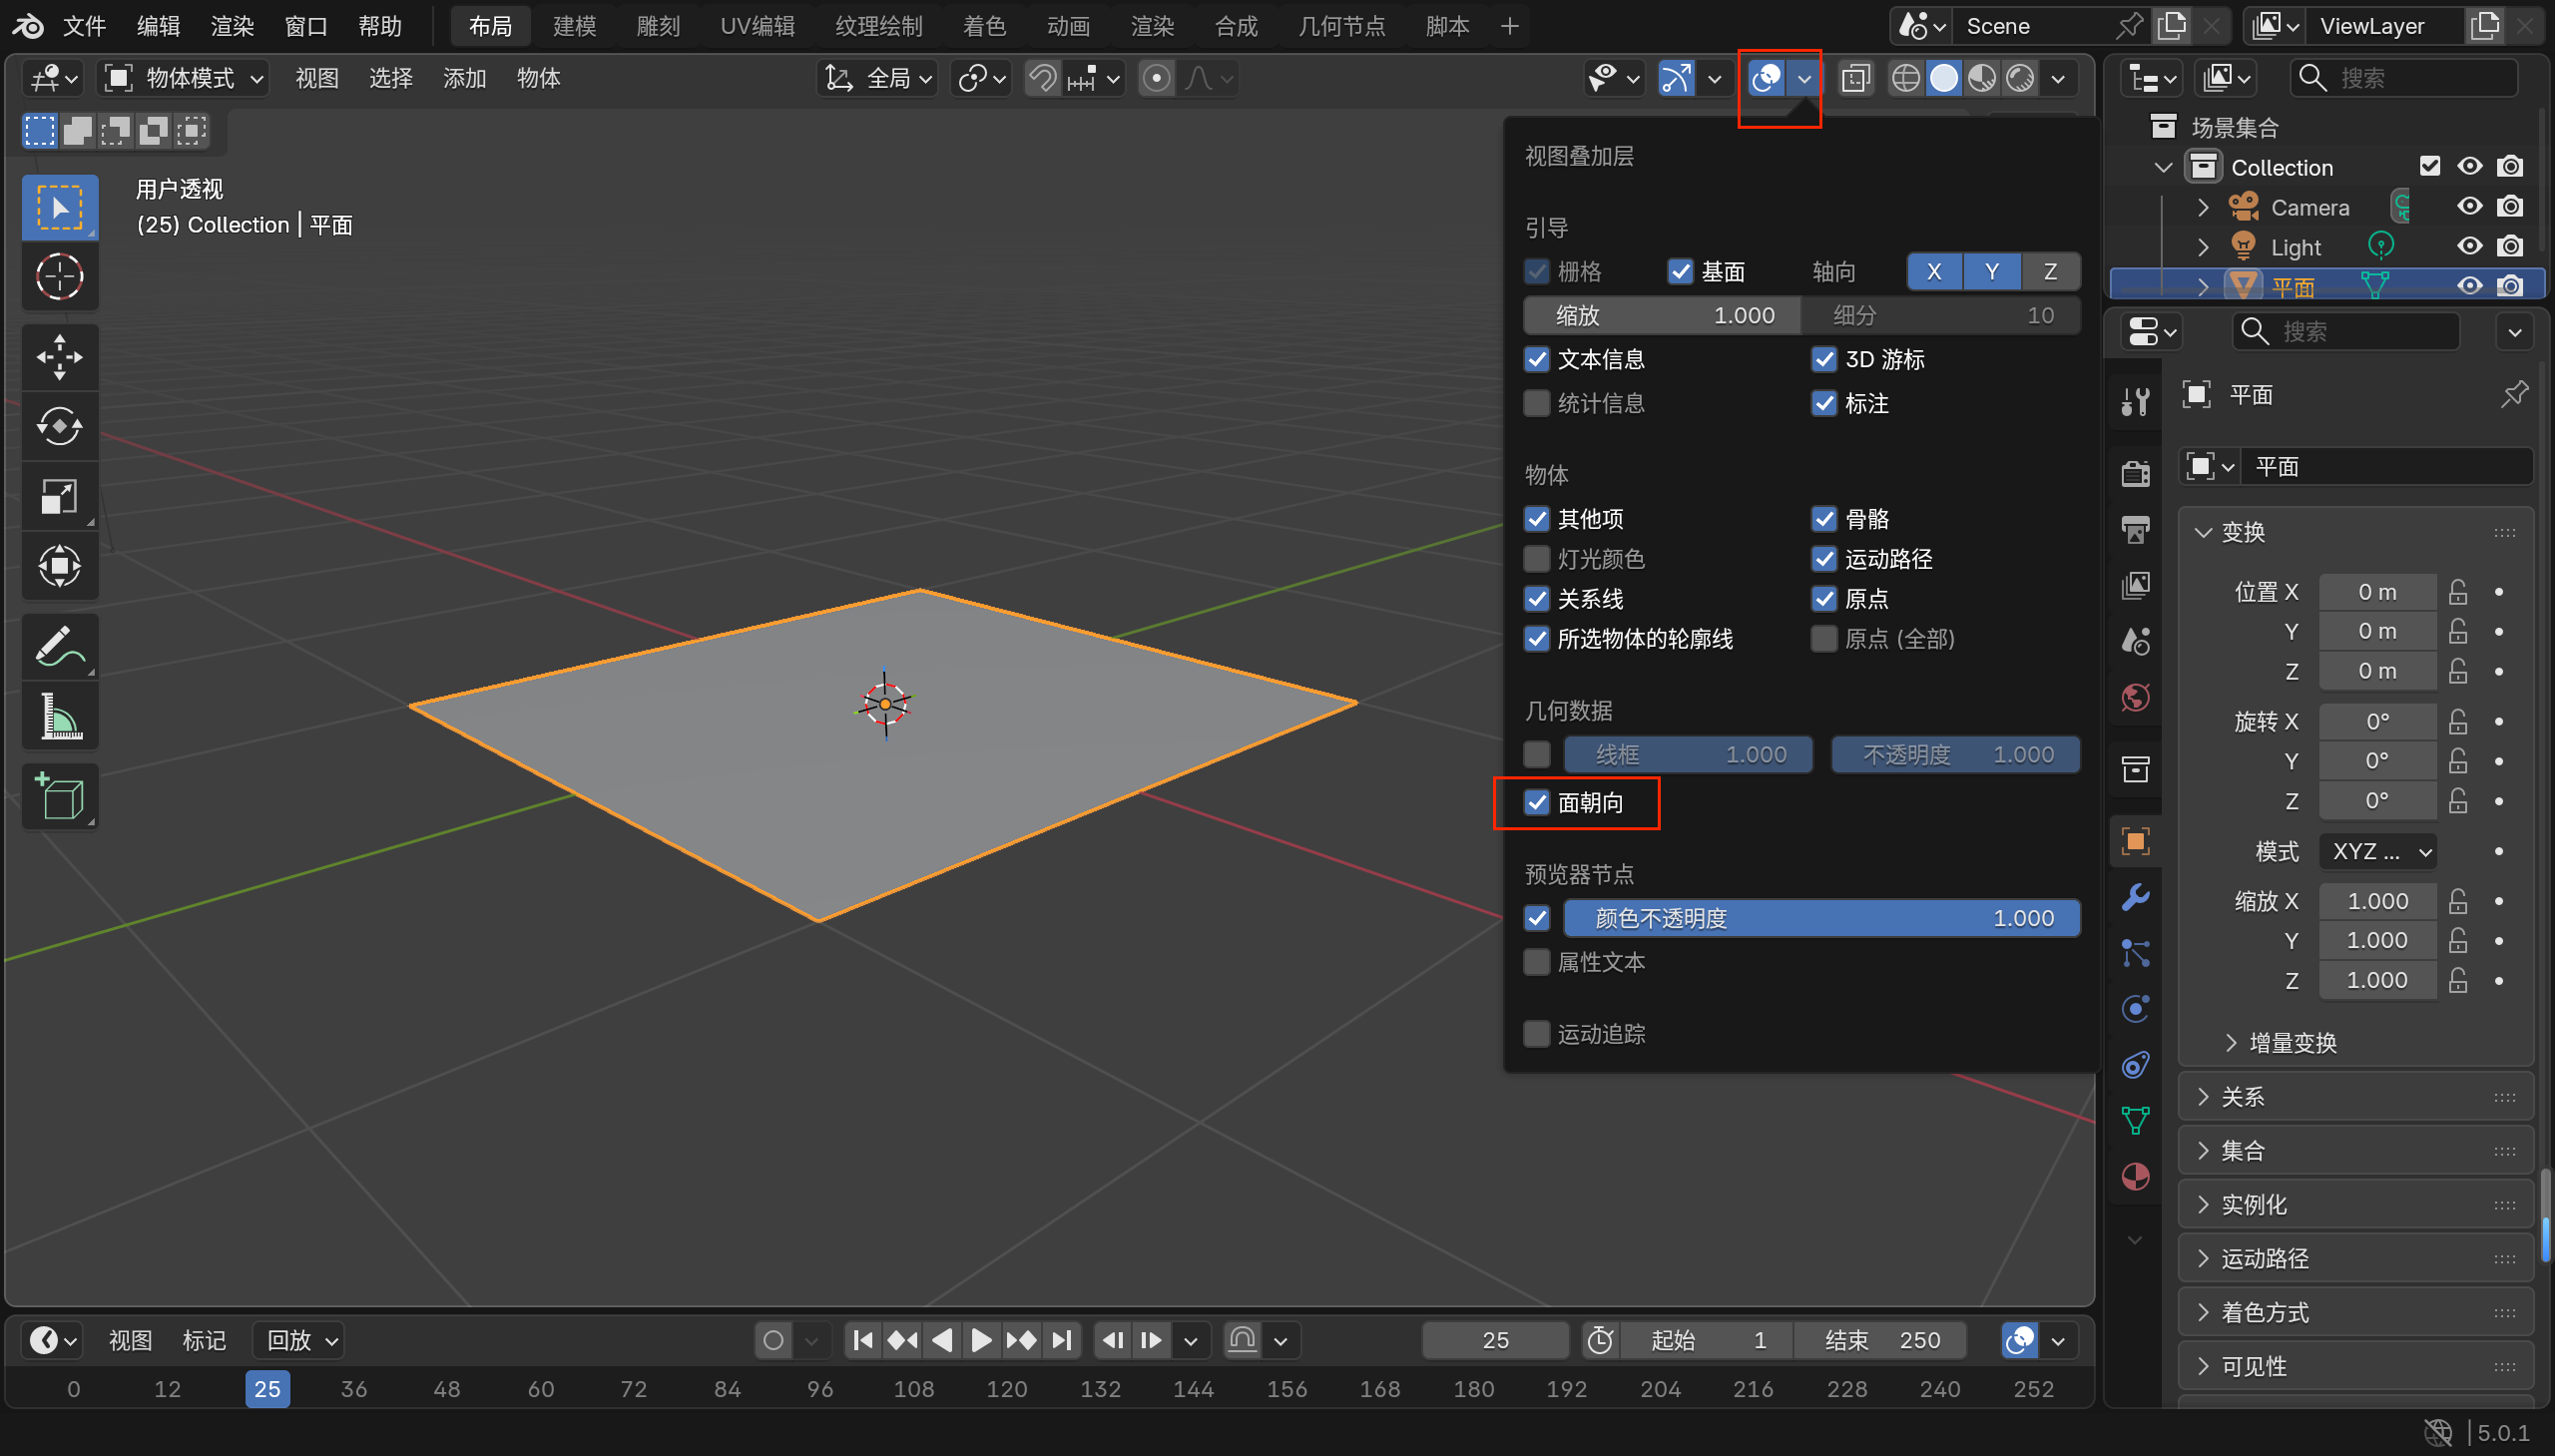Viewport: 2555px width, 1456px height.
Task: Select the Rotate tool
Action: (59, 427)
